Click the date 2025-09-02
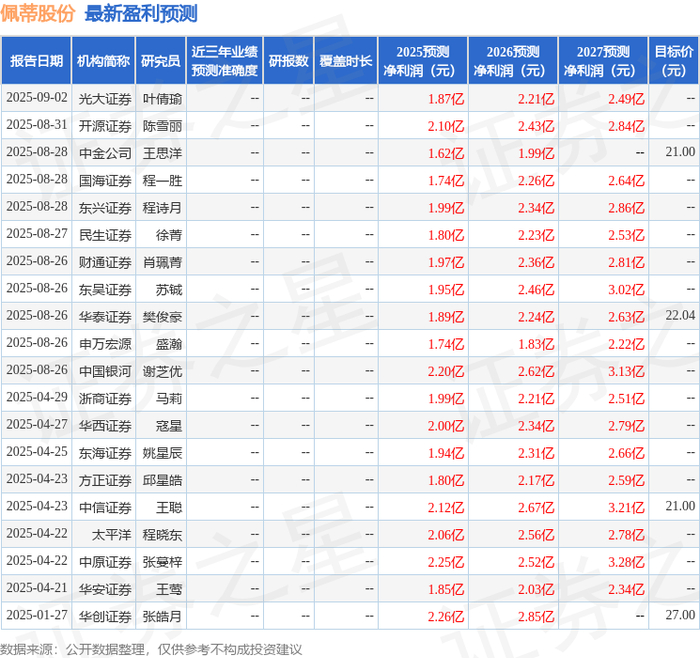 pyautogui.click(x=37, y=97)
